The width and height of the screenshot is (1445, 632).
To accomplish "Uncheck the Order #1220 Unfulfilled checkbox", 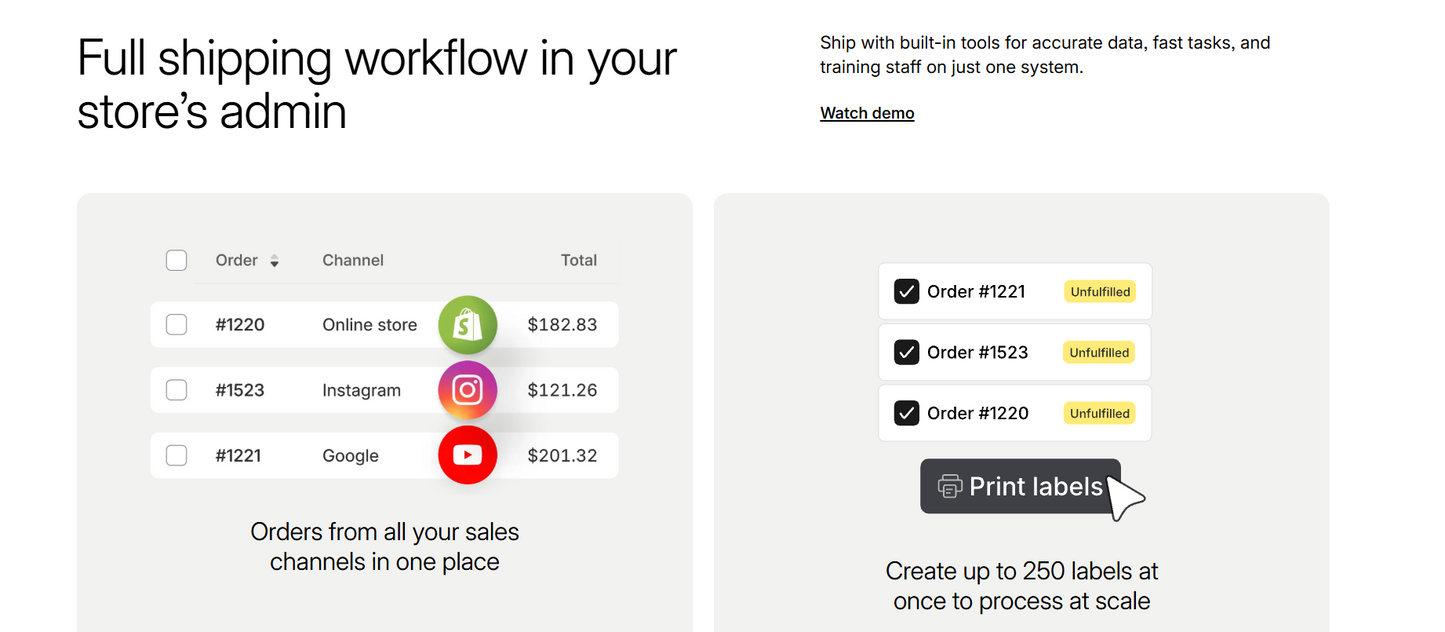I will (906, 413).
